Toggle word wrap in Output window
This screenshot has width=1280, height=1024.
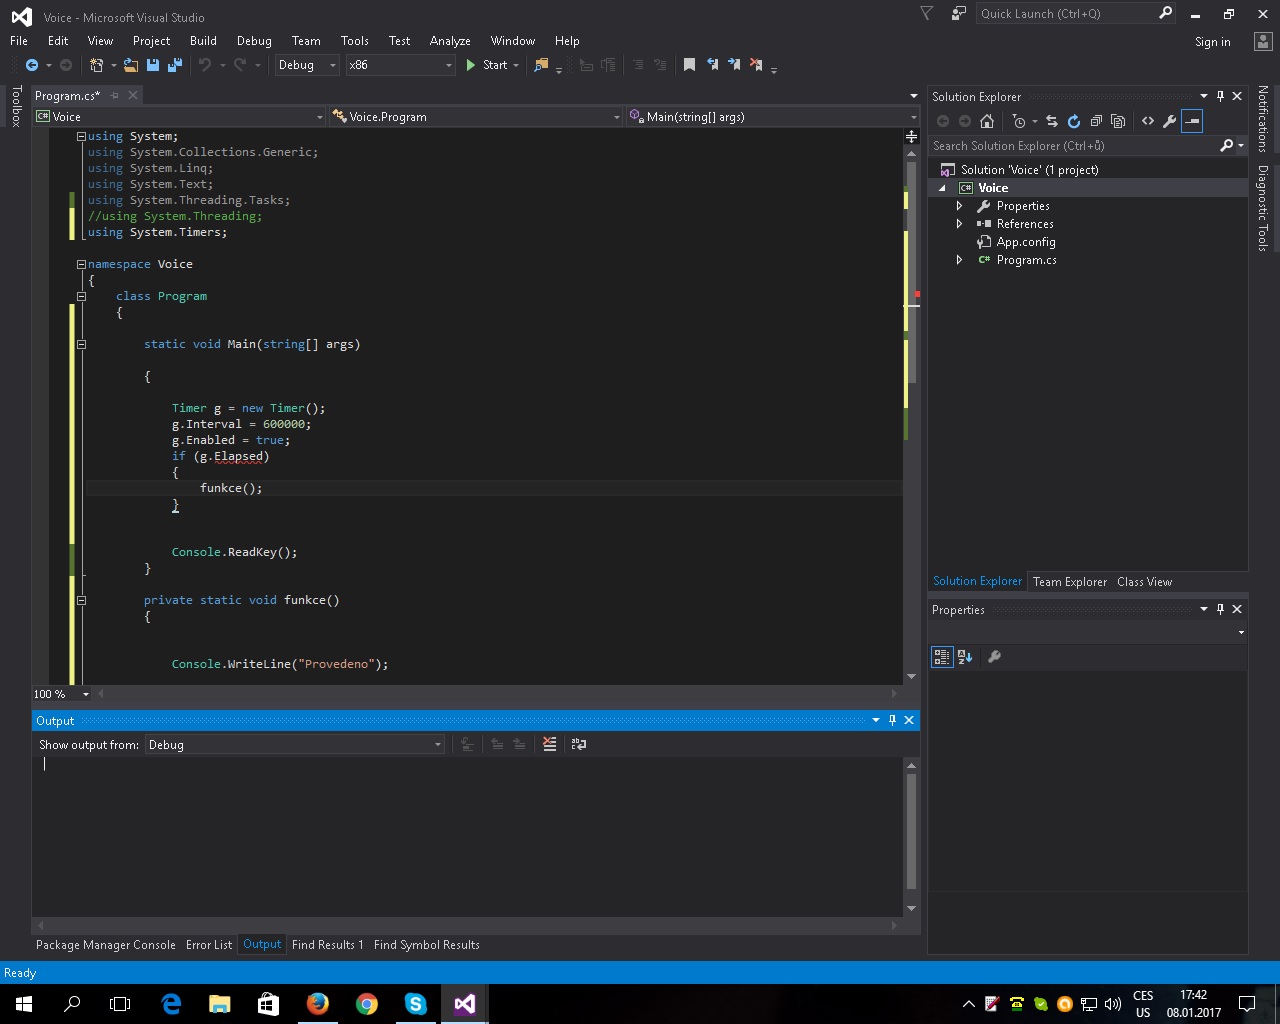pyautogui.click(x=578, y=744)
